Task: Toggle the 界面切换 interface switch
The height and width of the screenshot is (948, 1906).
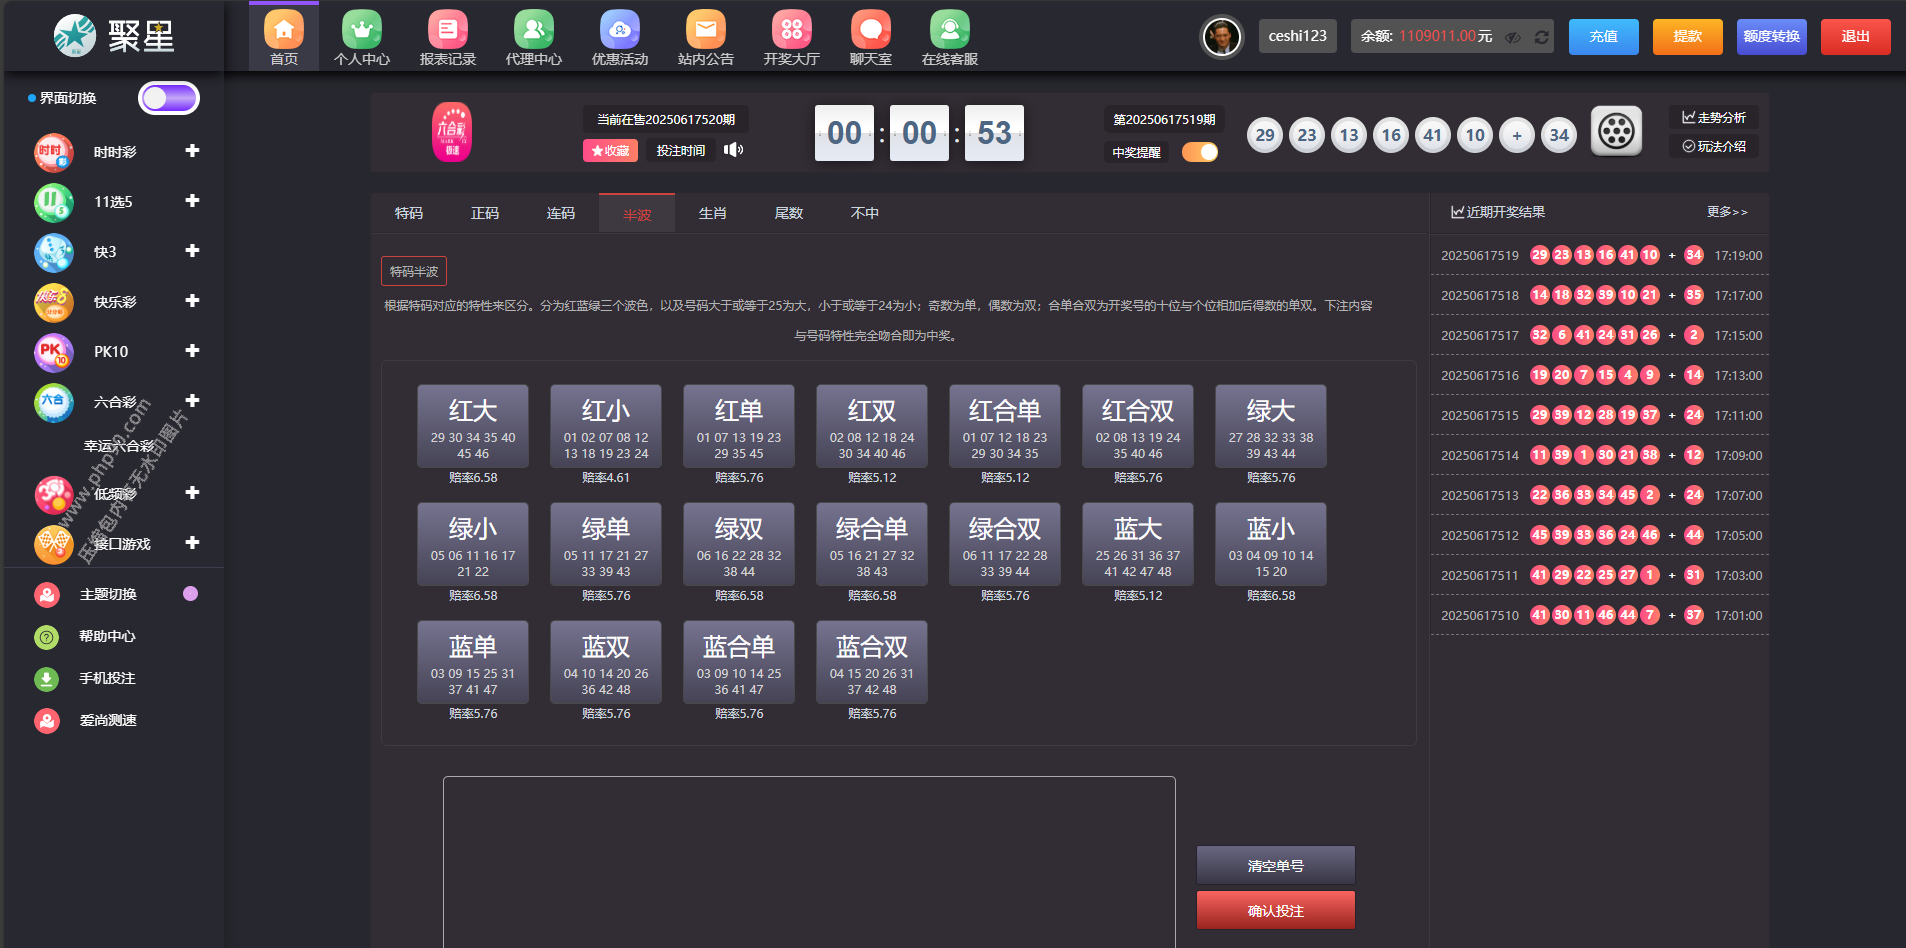Action: (169, 98)
